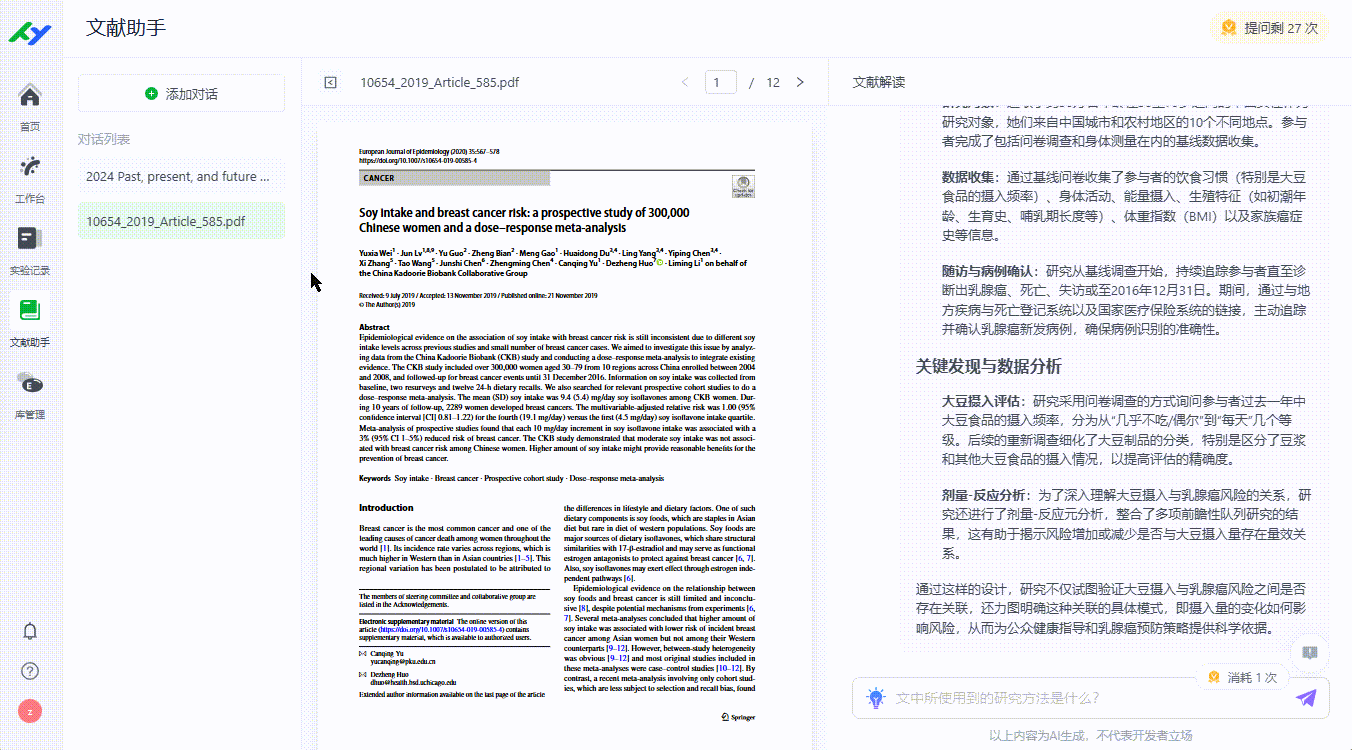Open 库管理 in the sidebar

30,392
